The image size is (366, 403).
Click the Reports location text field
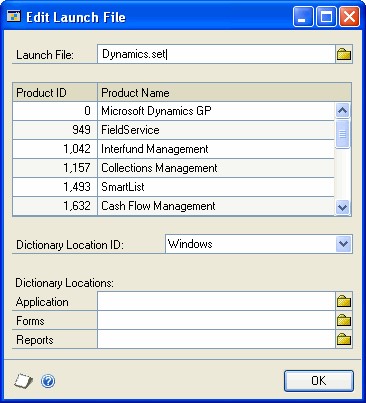tap(216, 339)
